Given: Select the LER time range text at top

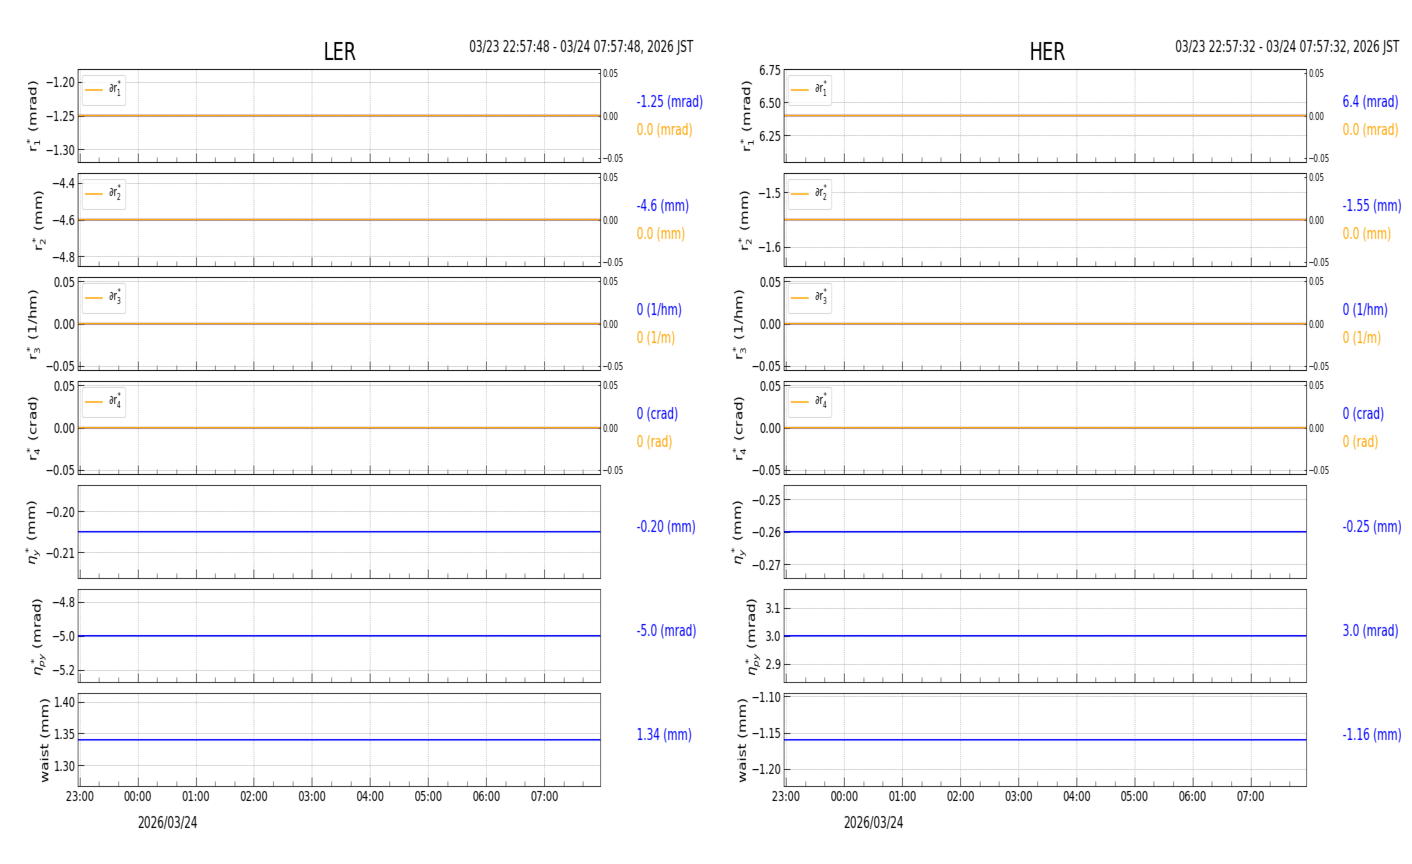Looking at the screenshot, I should click(x=581, y=47).
